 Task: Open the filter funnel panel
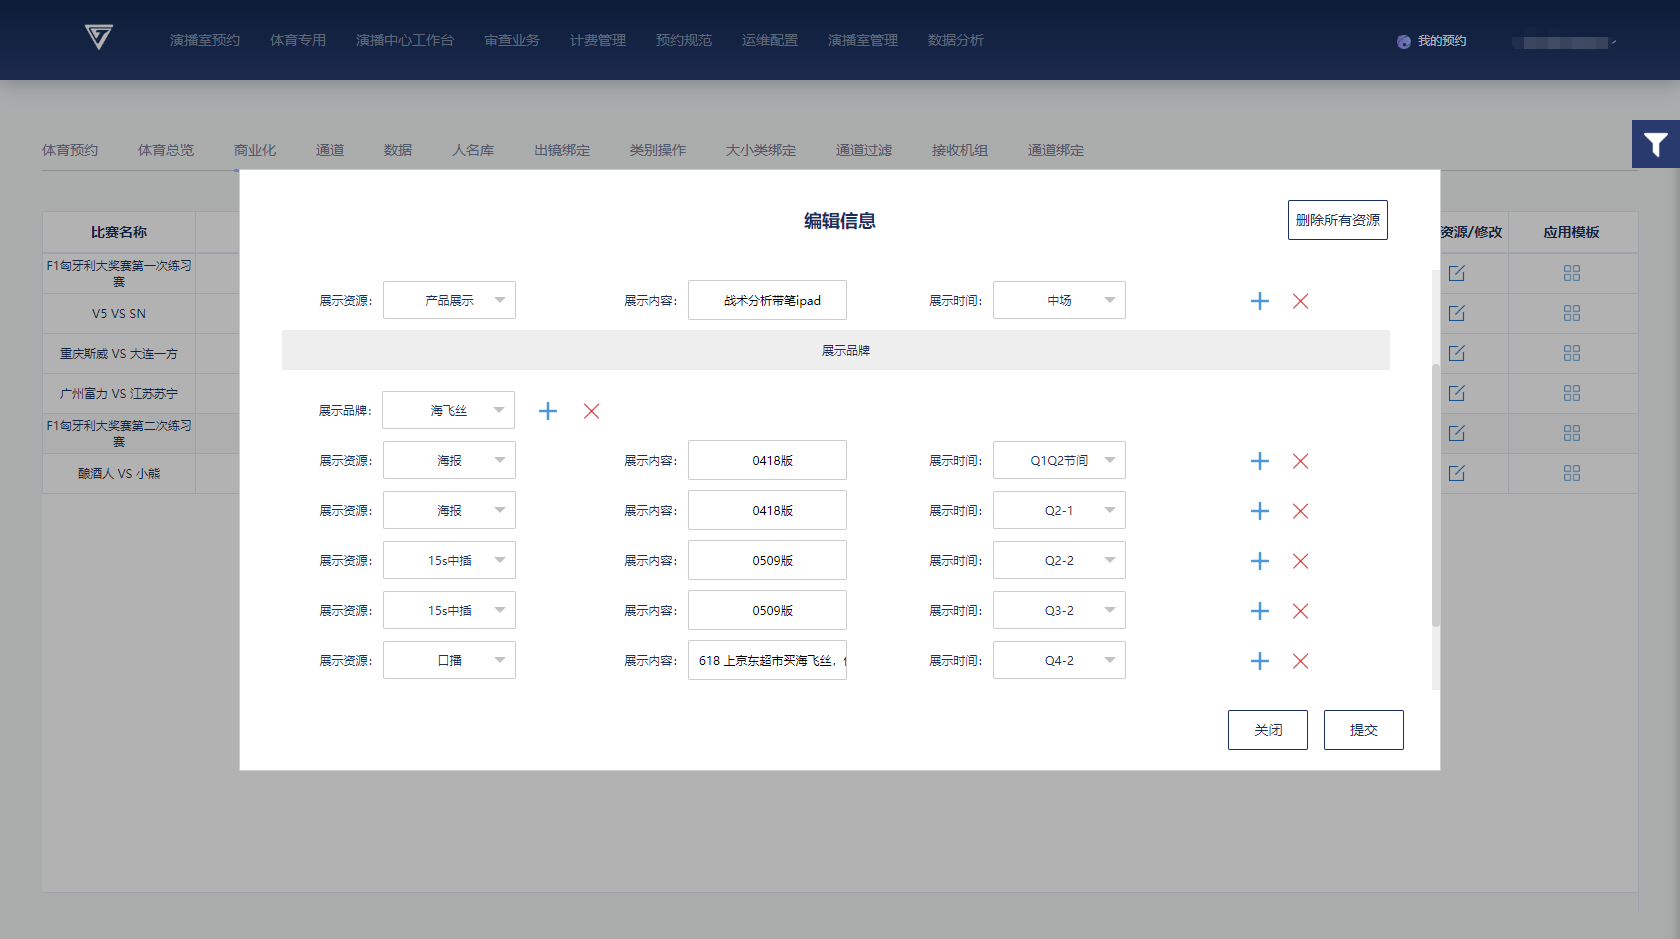tap(1655, 144)
